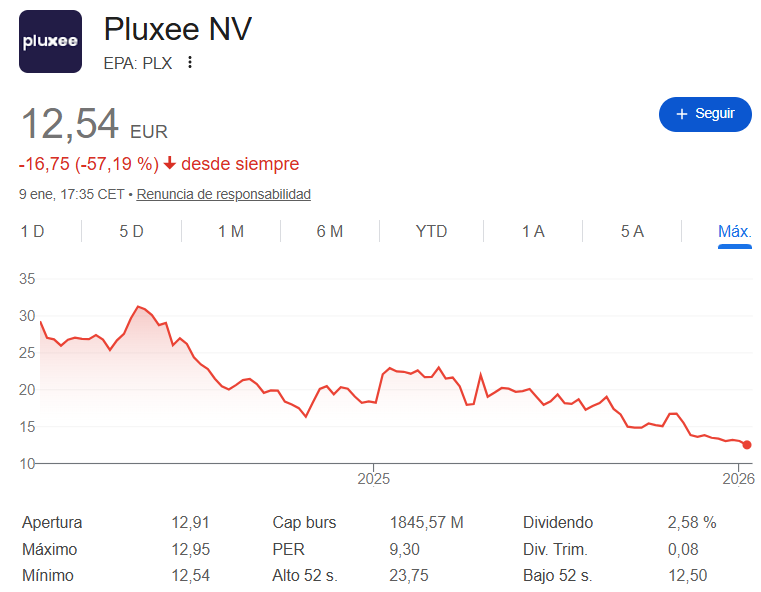
Task: Click the Dividendo label
Action: point(558,523)
